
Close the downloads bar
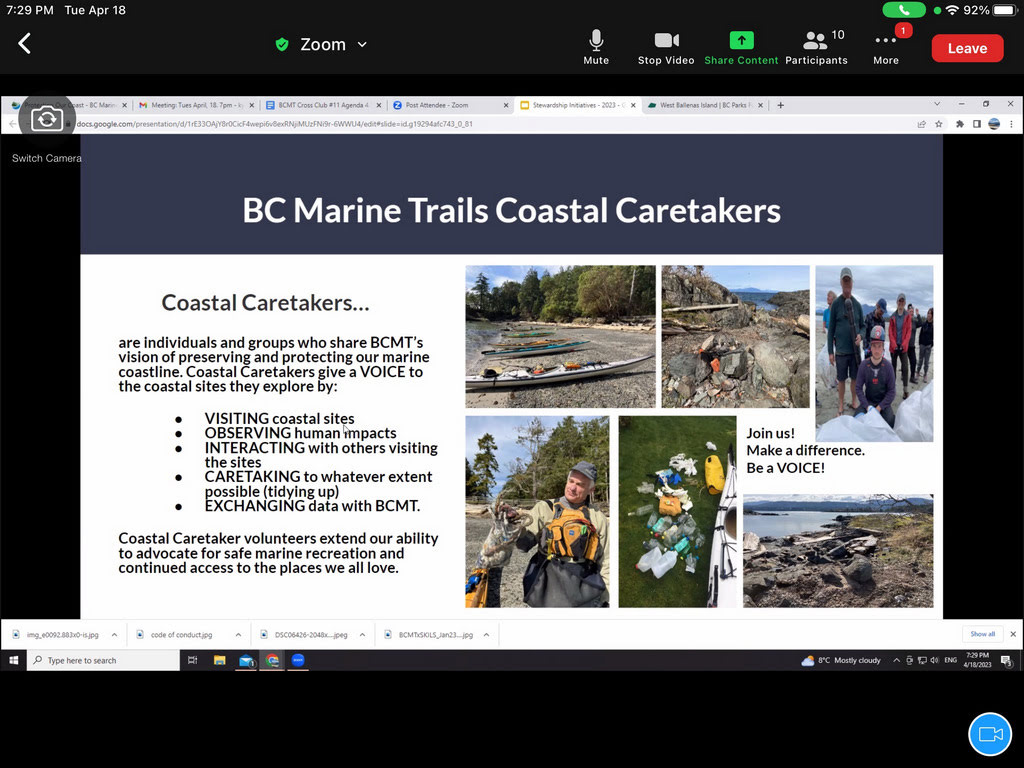(x=1013, y=634)
